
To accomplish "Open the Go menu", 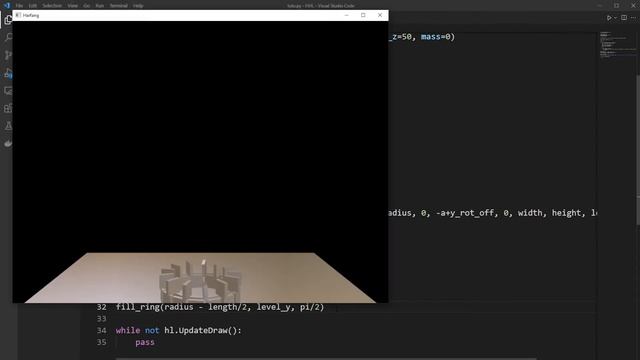I will 87,6.
